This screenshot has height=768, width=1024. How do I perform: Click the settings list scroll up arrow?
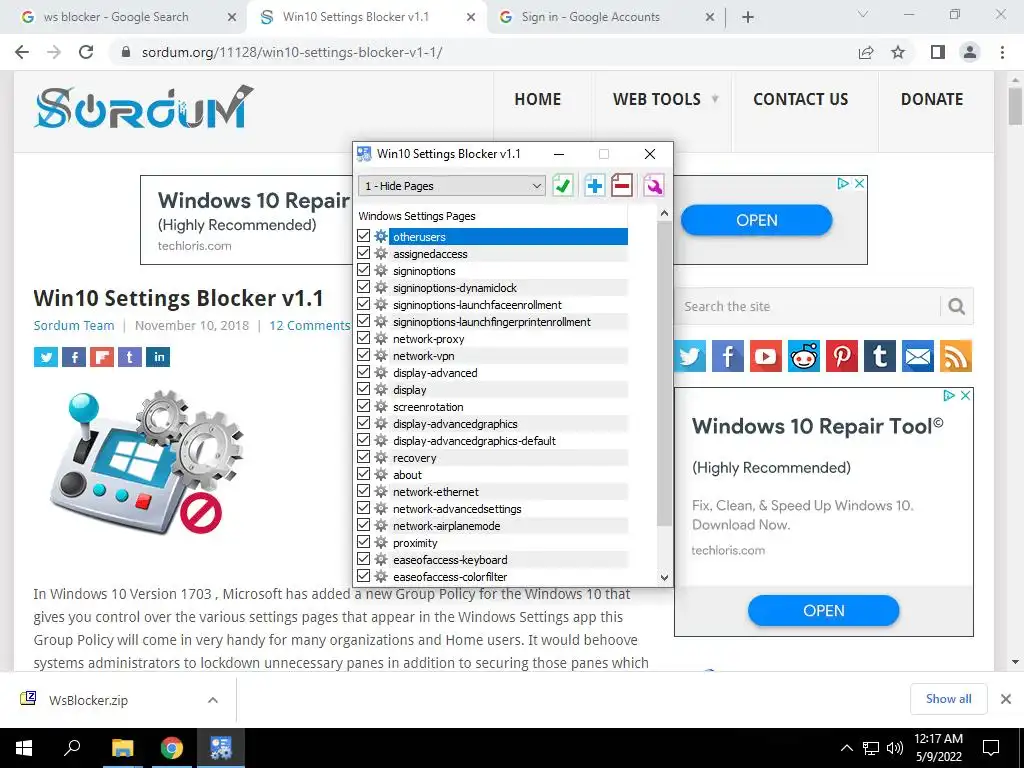tap(664, 214)
